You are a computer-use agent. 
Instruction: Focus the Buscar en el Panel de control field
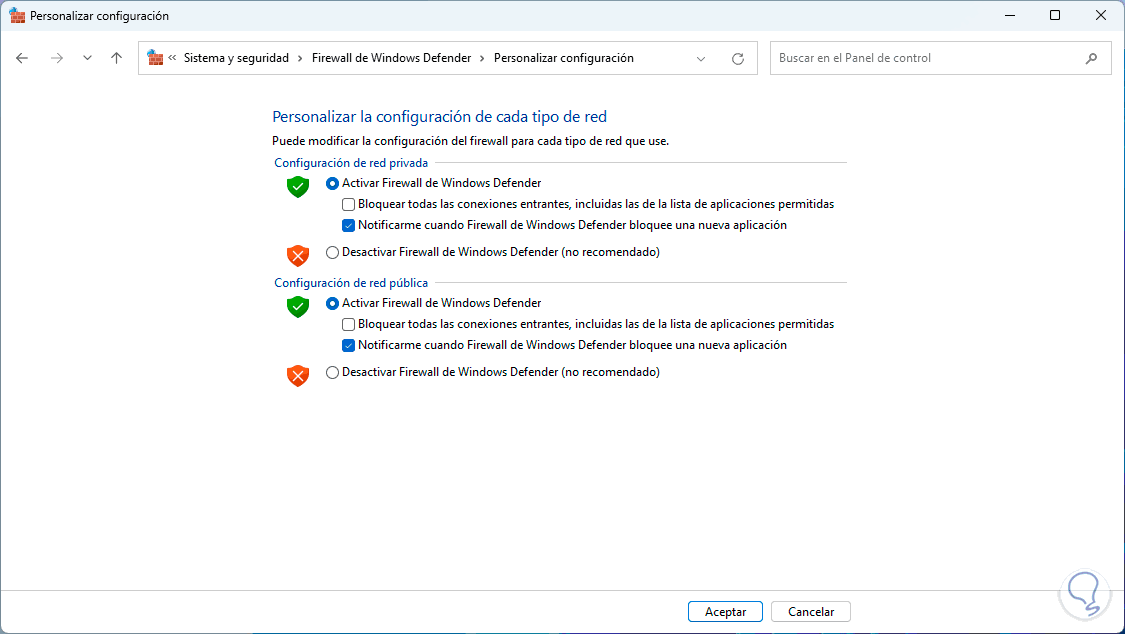[940, 58]
